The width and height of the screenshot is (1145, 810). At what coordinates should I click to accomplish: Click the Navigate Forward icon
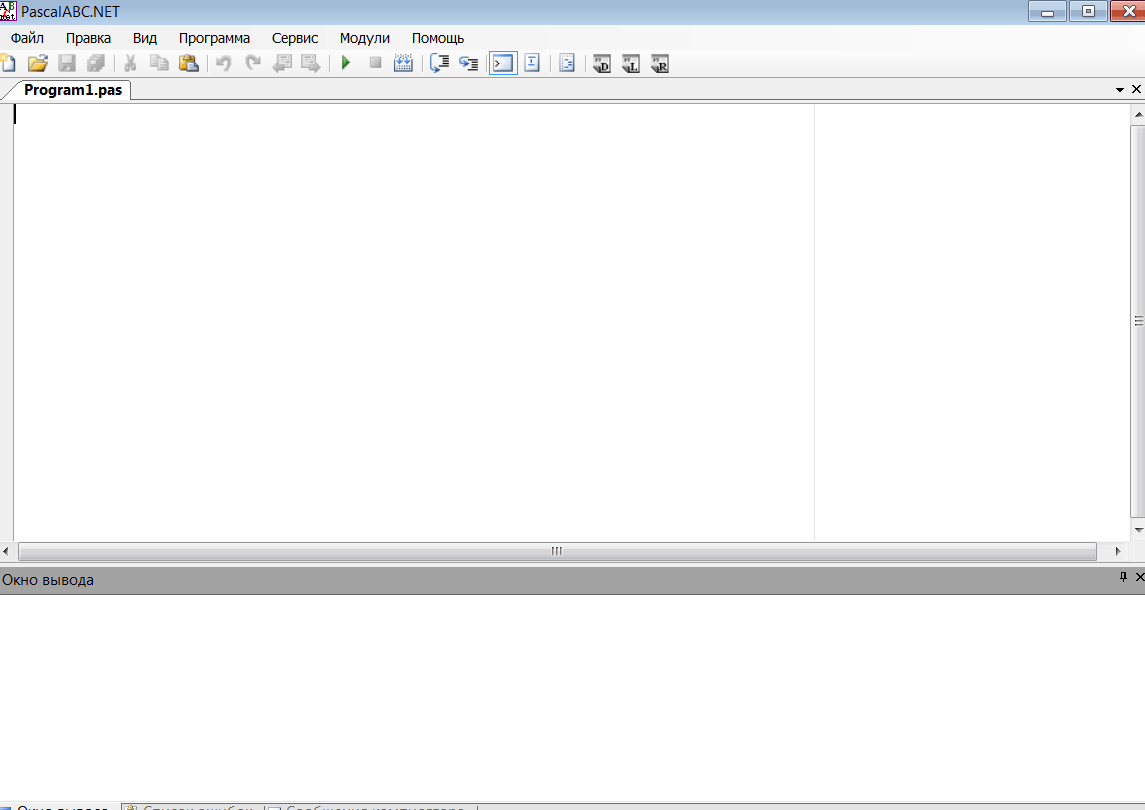tap(311, 64)
